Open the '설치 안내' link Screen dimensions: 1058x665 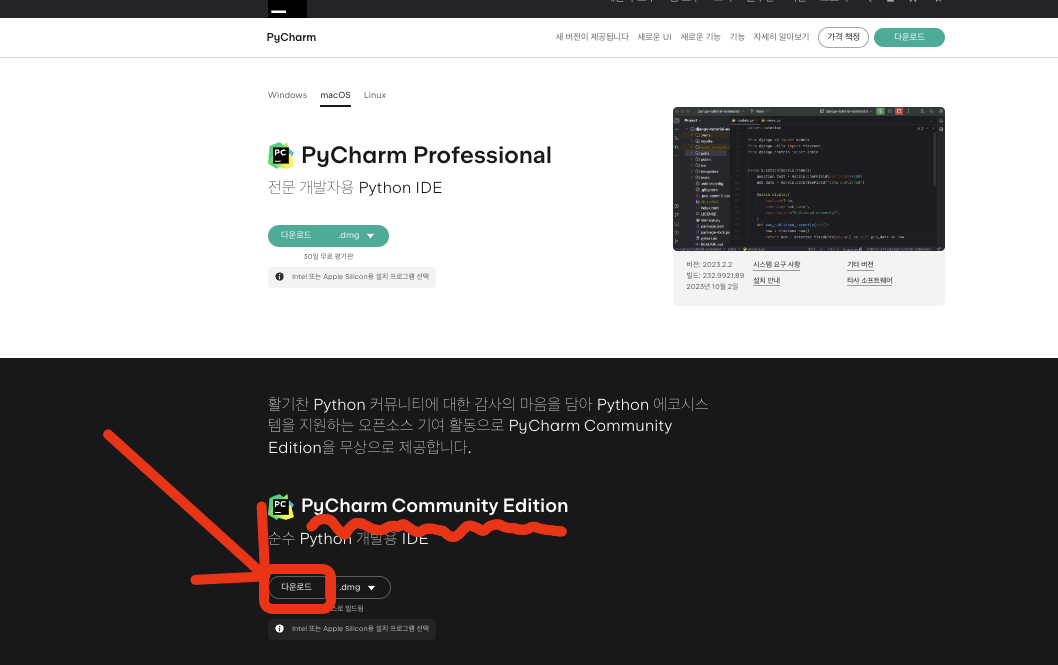click(x=767, y=281)
